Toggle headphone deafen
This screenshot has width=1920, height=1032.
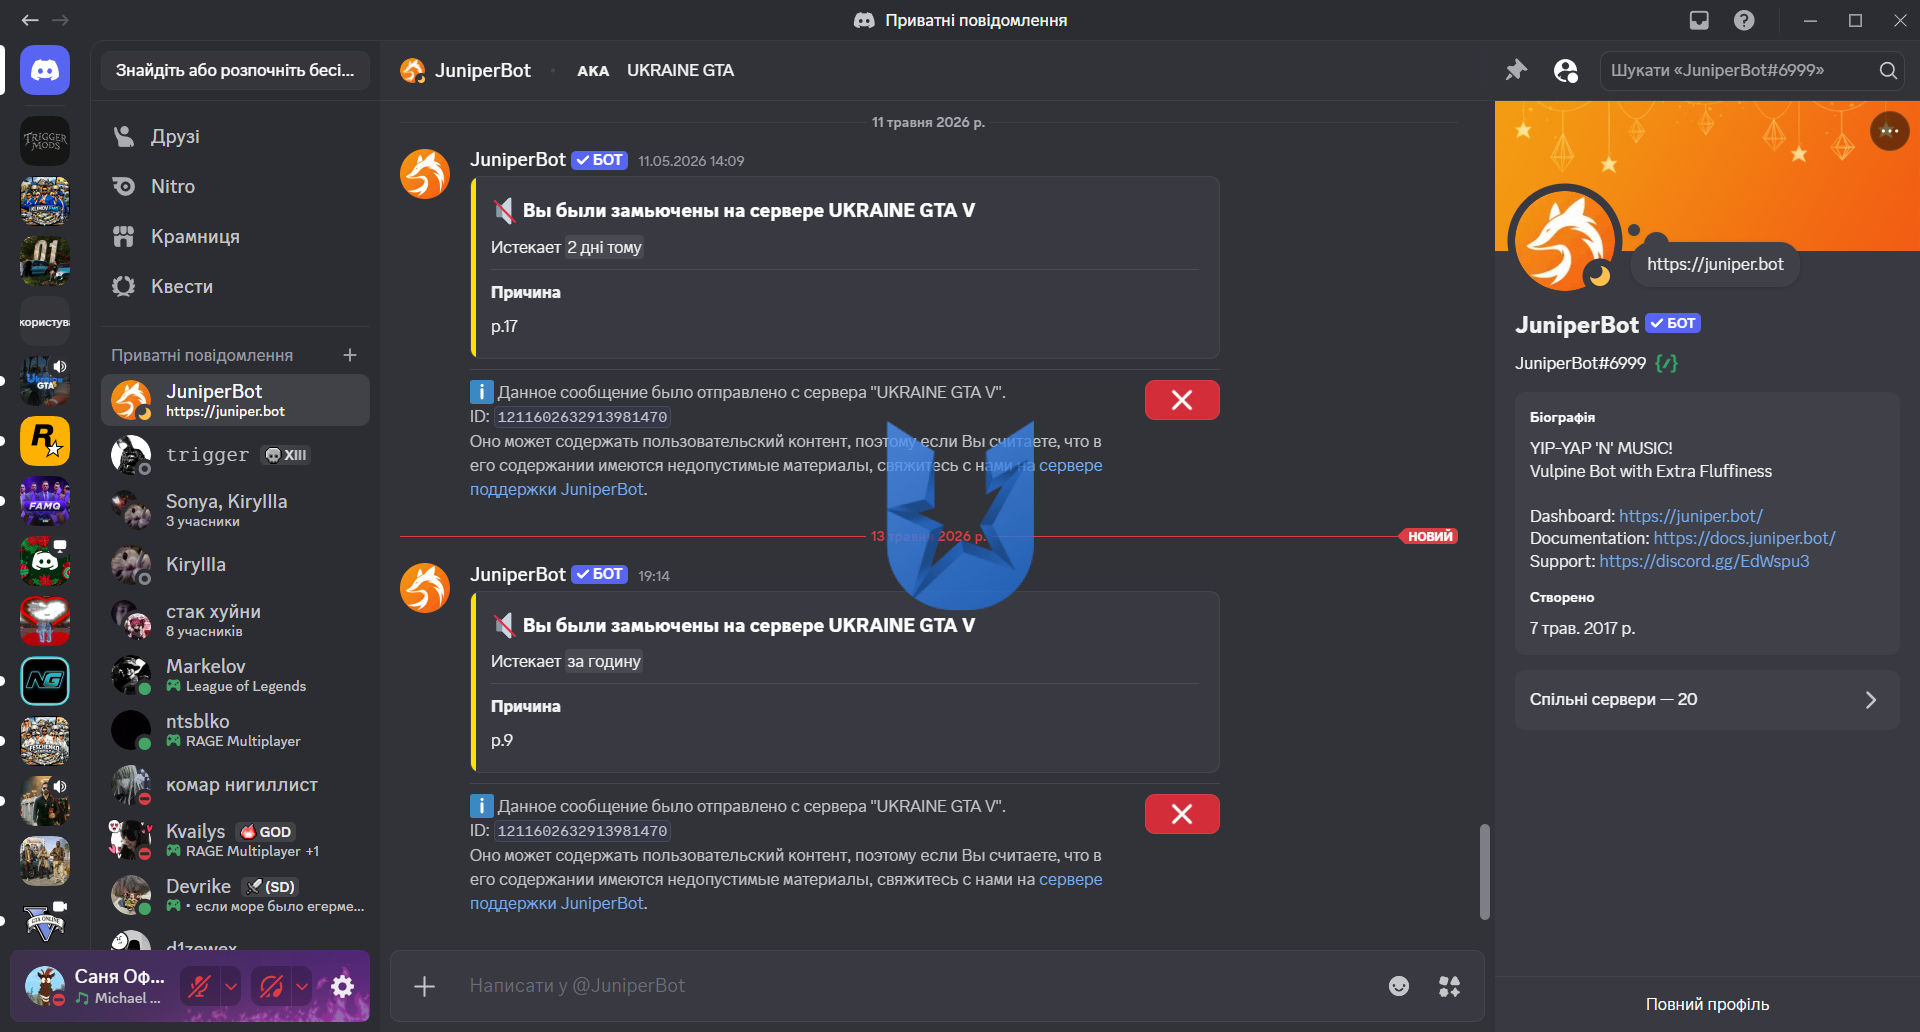pyautogui.click(x=271, y=986)
